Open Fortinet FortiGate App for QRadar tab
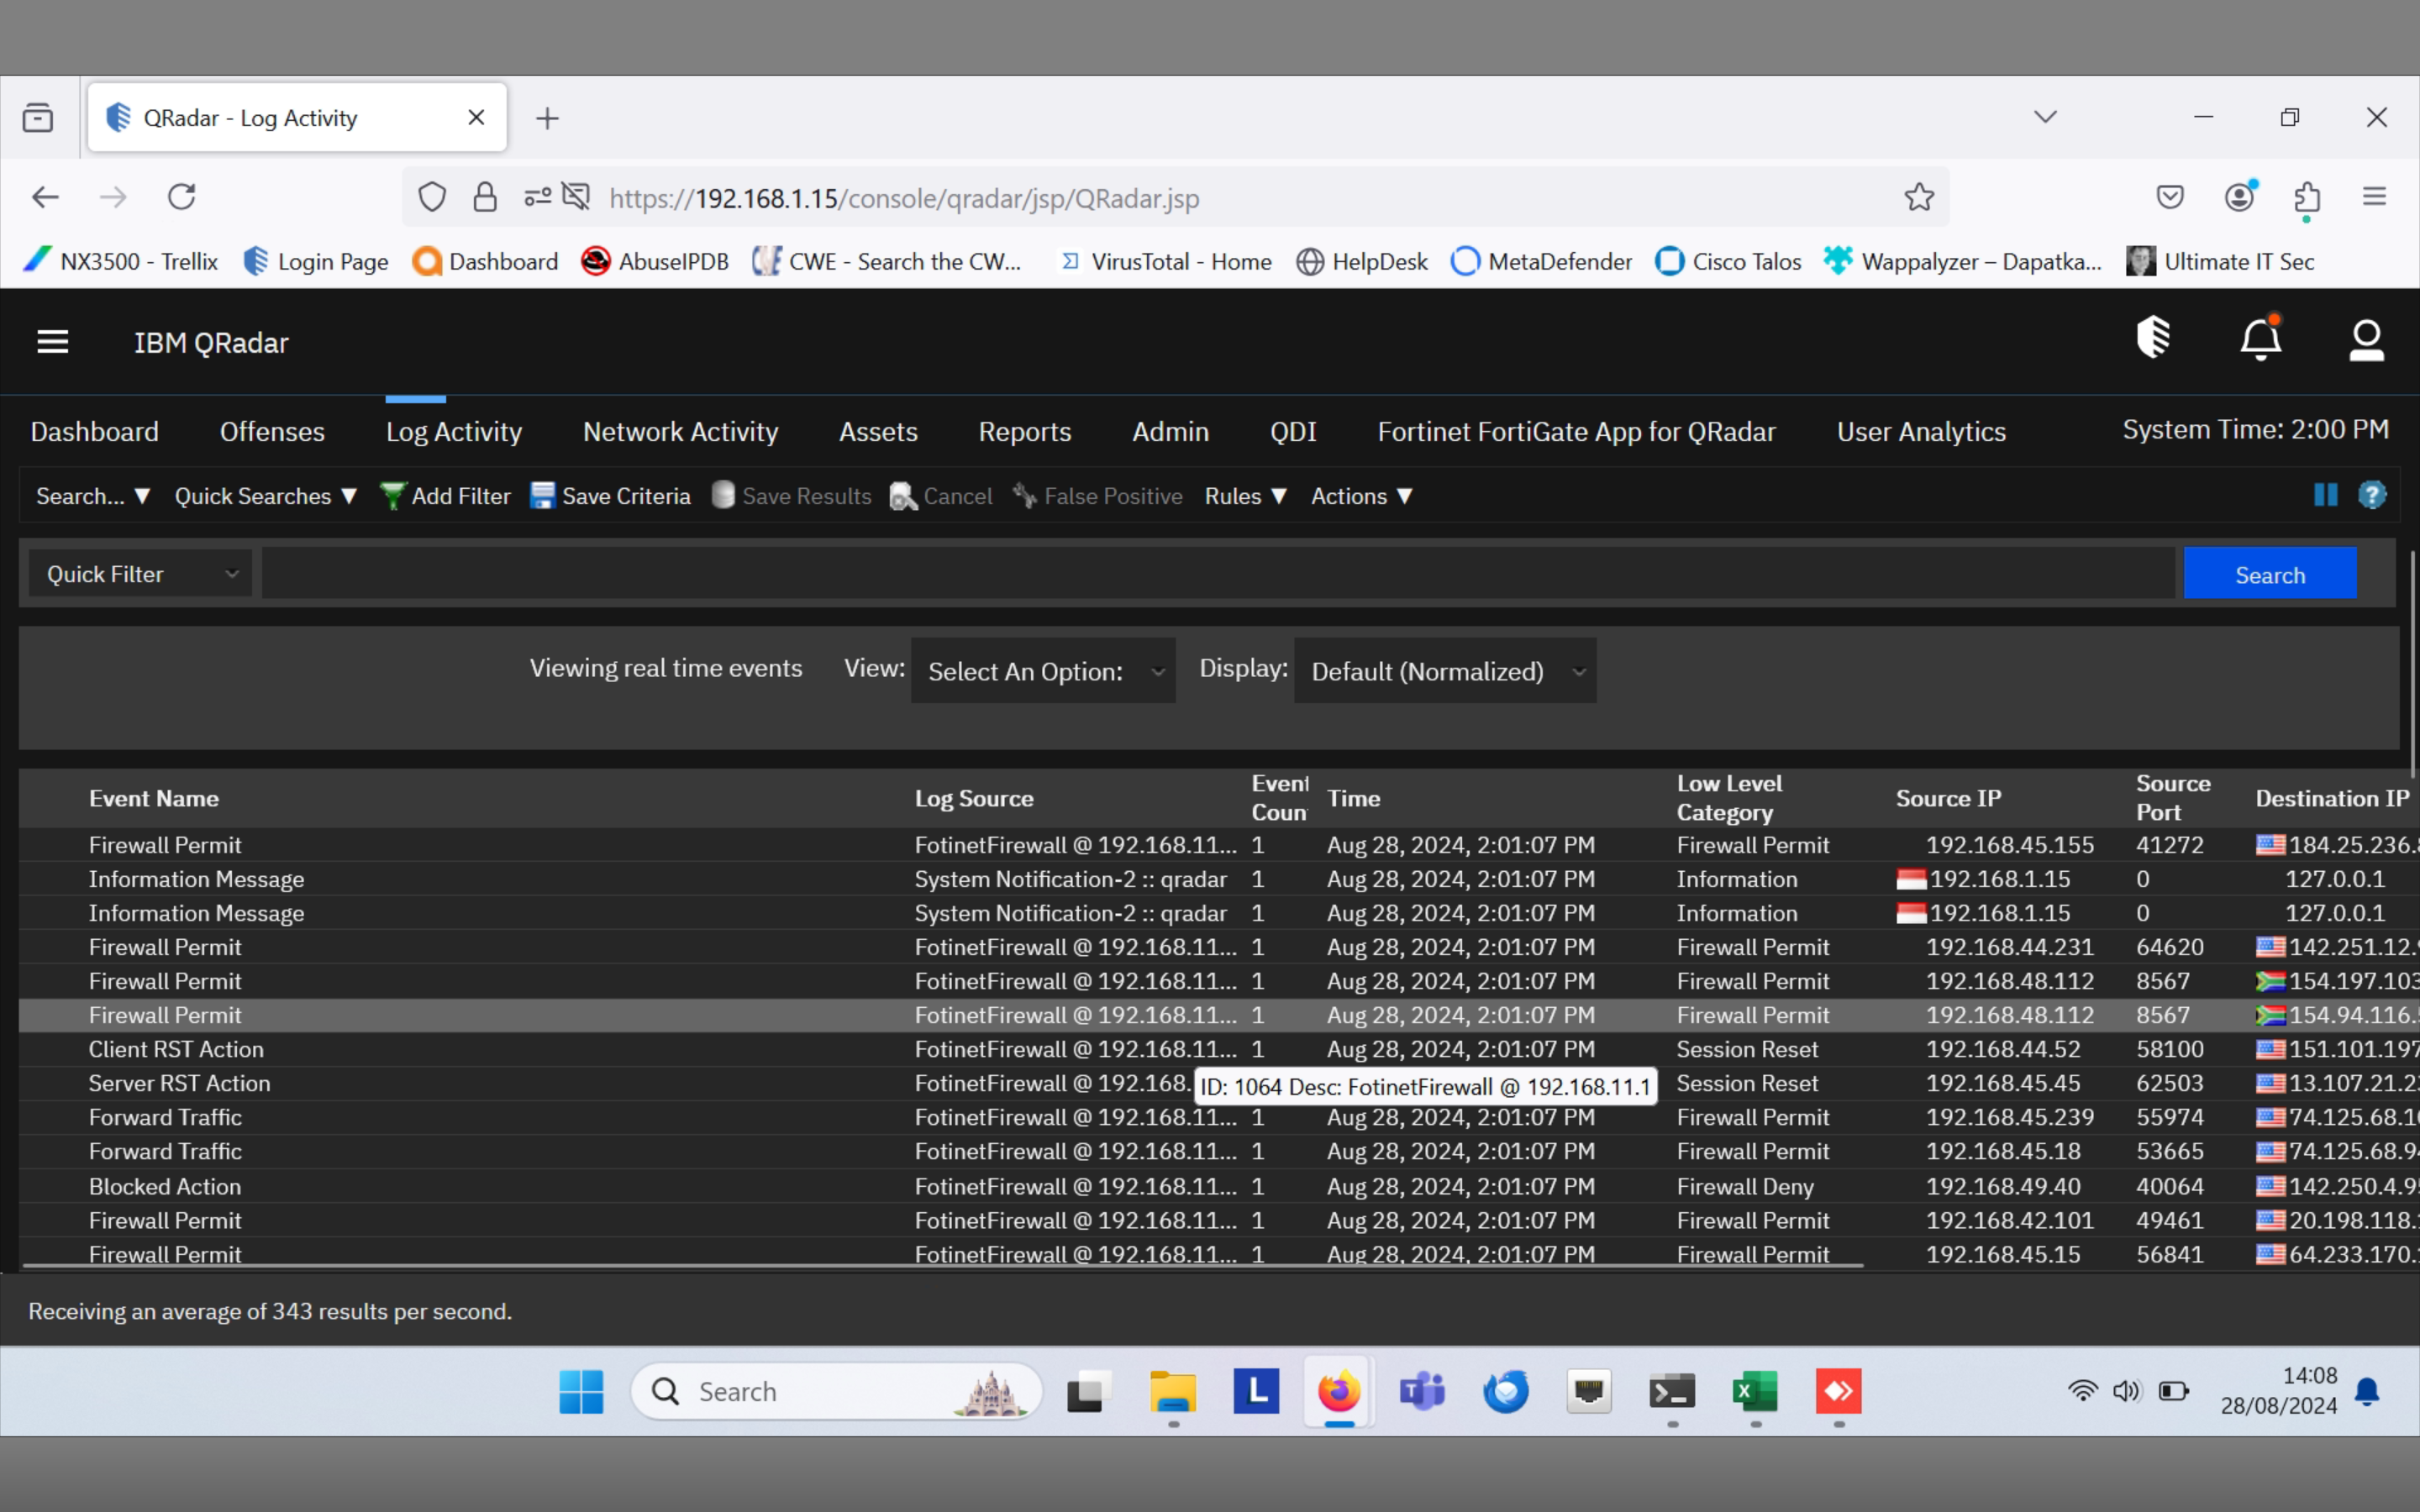Viewport: 2420px width, 1512px height. click(x=1576, y=432)
